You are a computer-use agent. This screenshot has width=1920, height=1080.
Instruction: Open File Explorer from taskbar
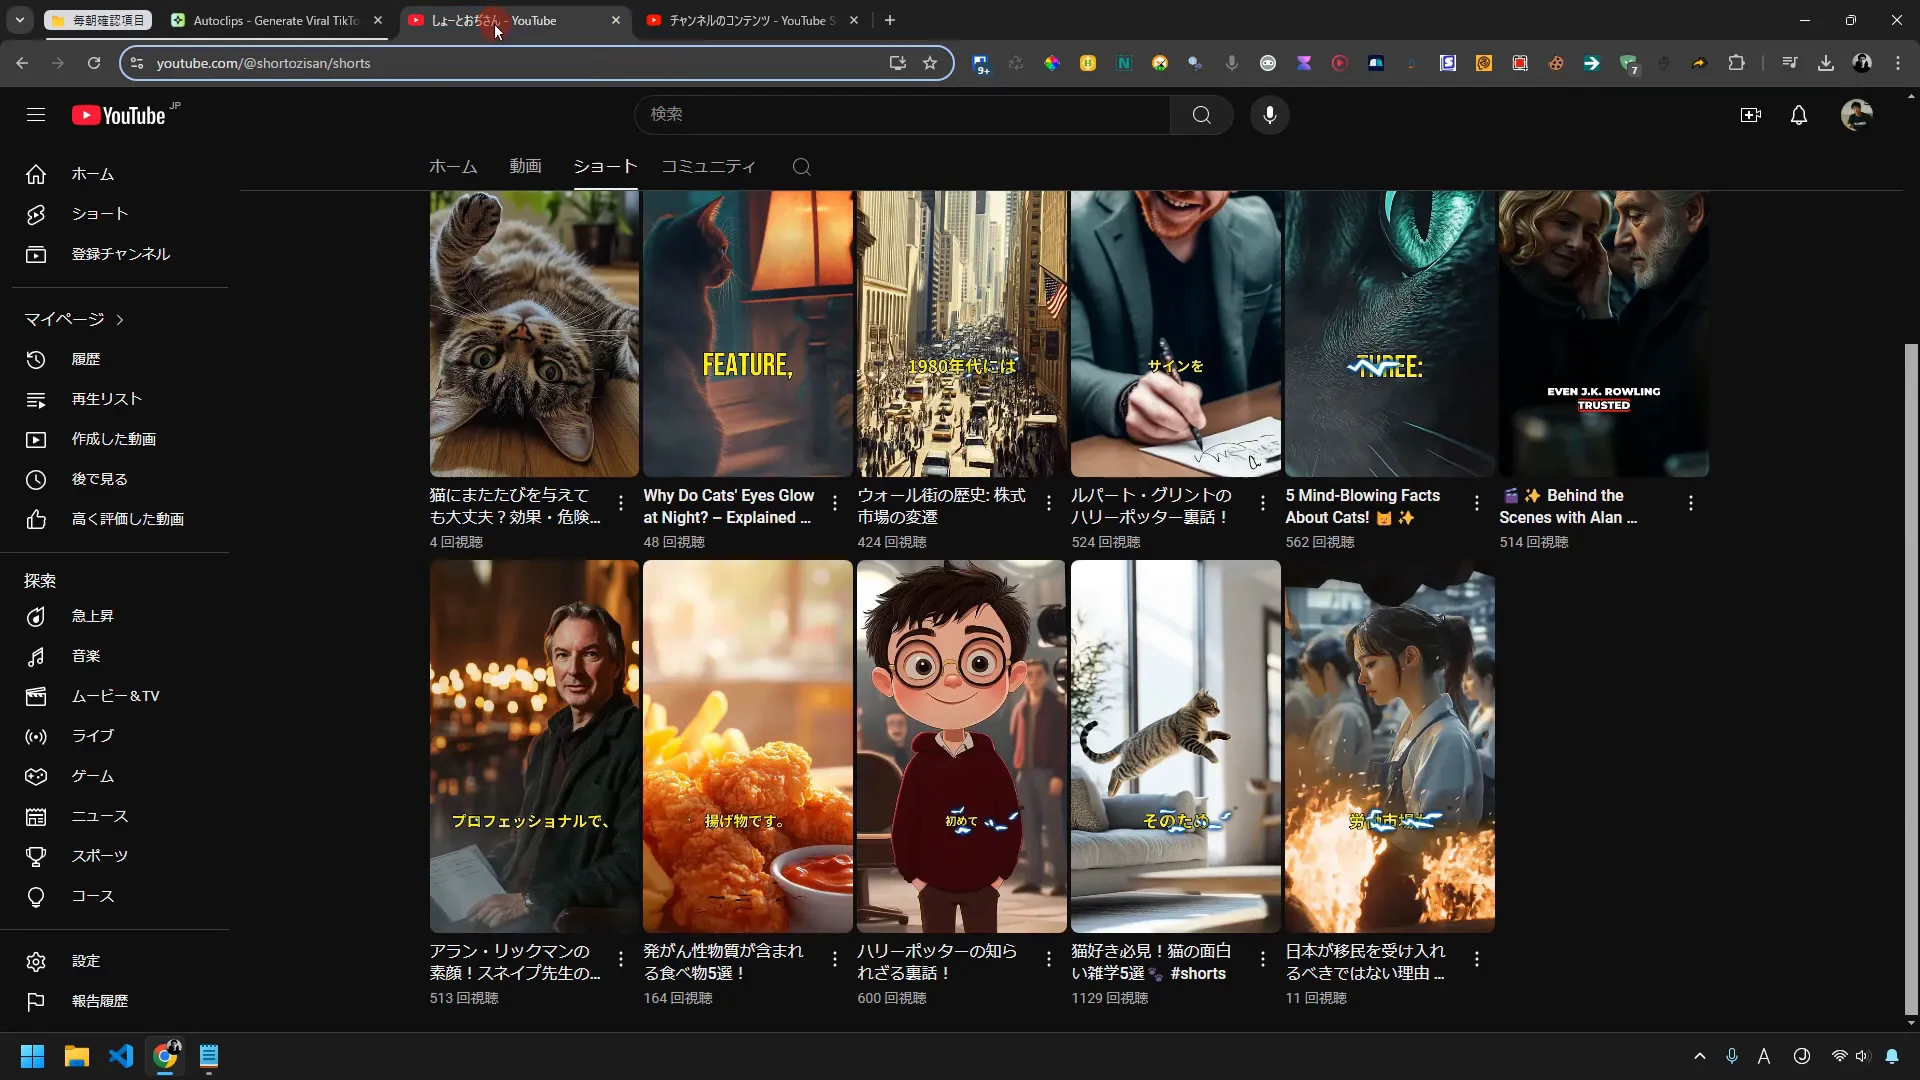[x=77, y=1056]
